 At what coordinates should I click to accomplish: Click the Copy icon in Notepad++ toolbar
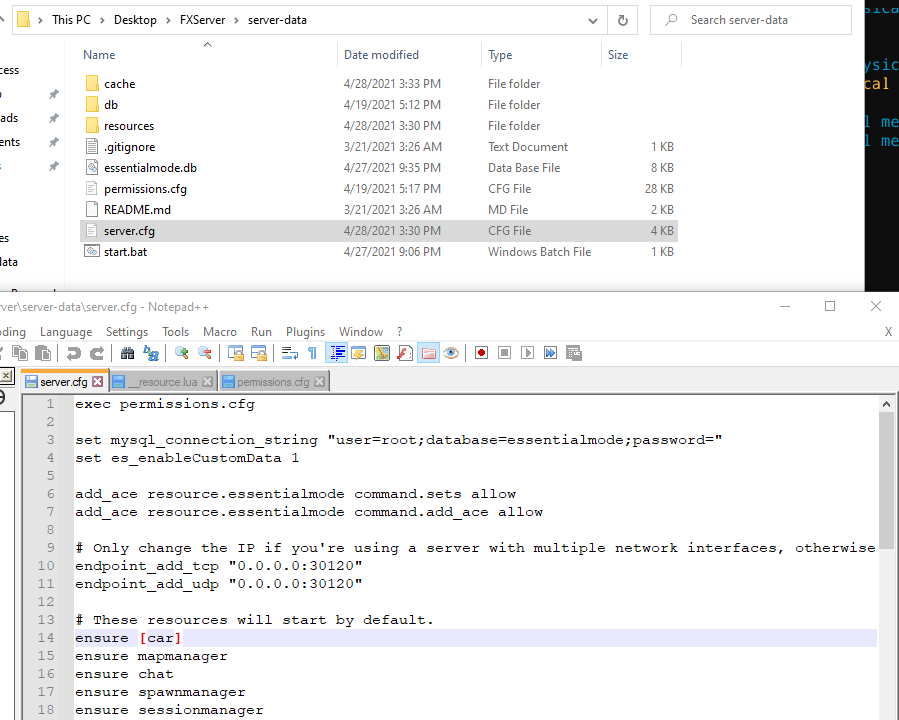(20, 353)
